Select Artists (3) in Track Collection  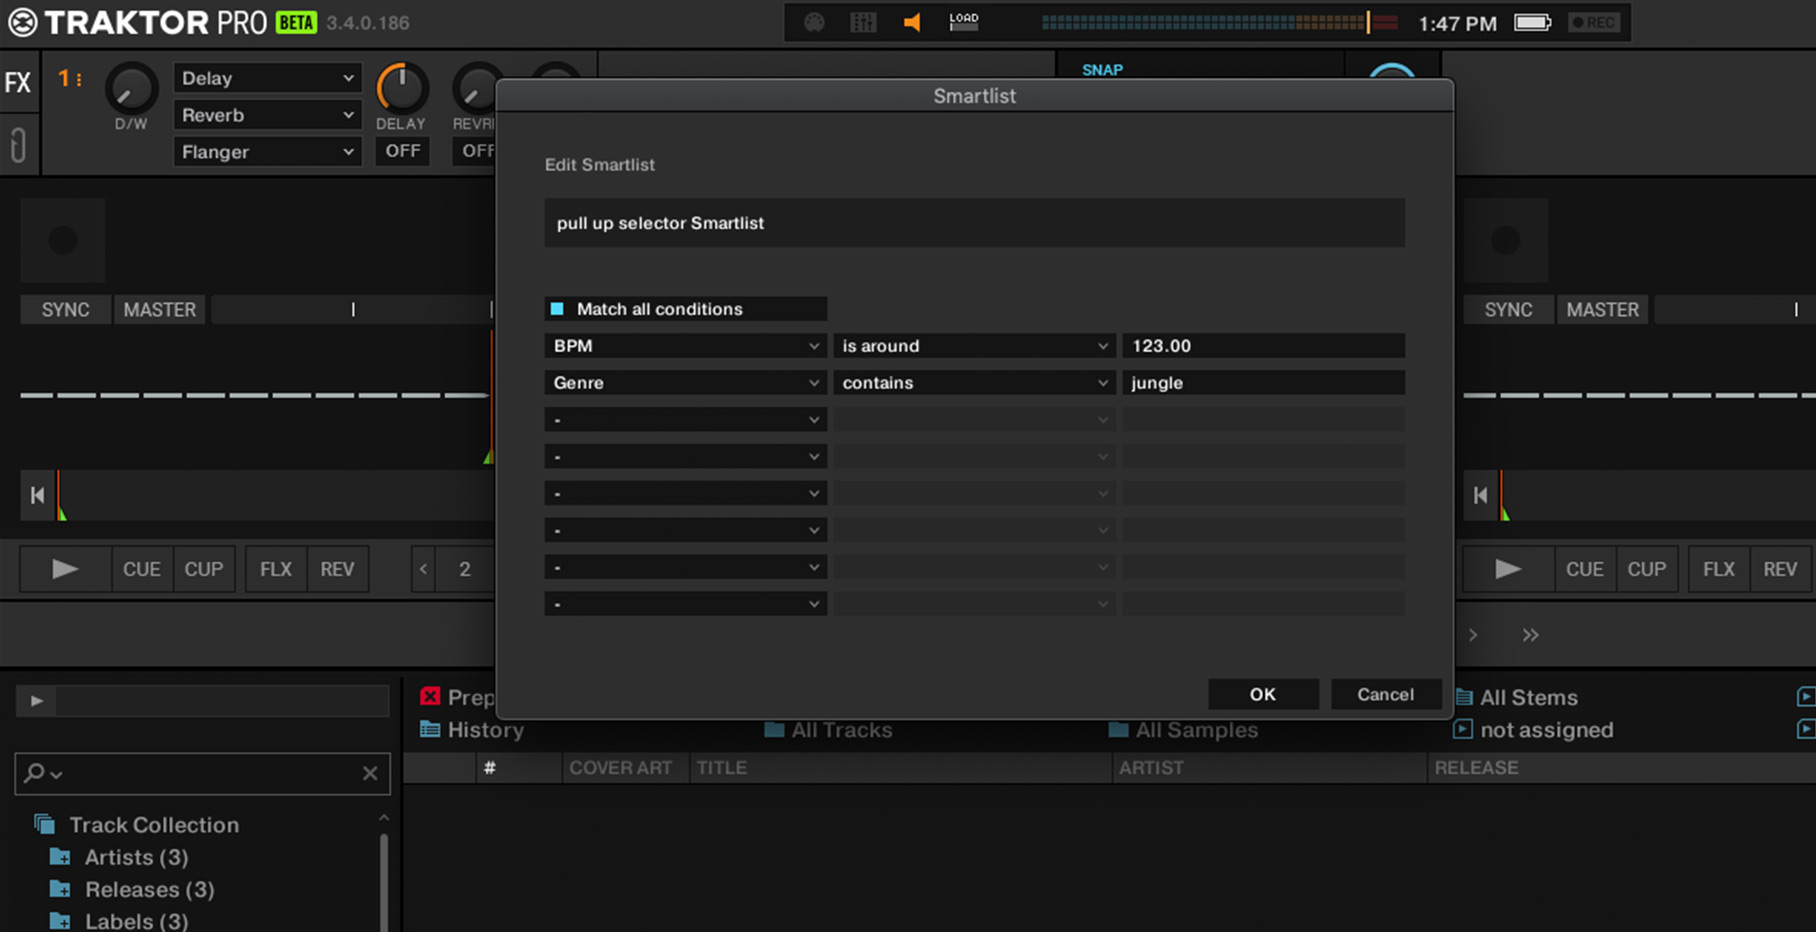point(136,857)
